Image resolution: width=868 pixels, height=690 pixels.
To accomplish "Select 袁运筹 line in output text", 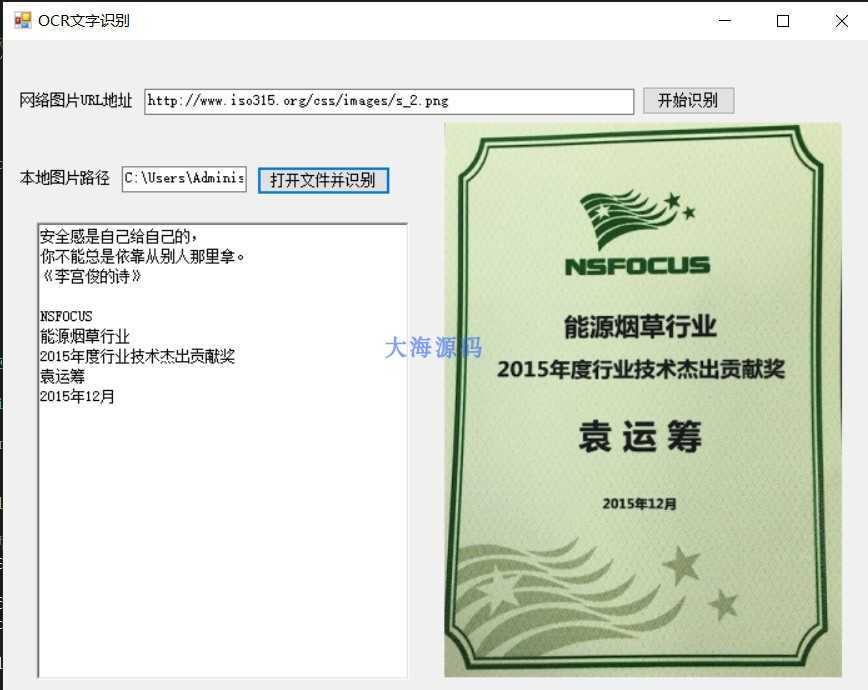I will coord(62,376).
